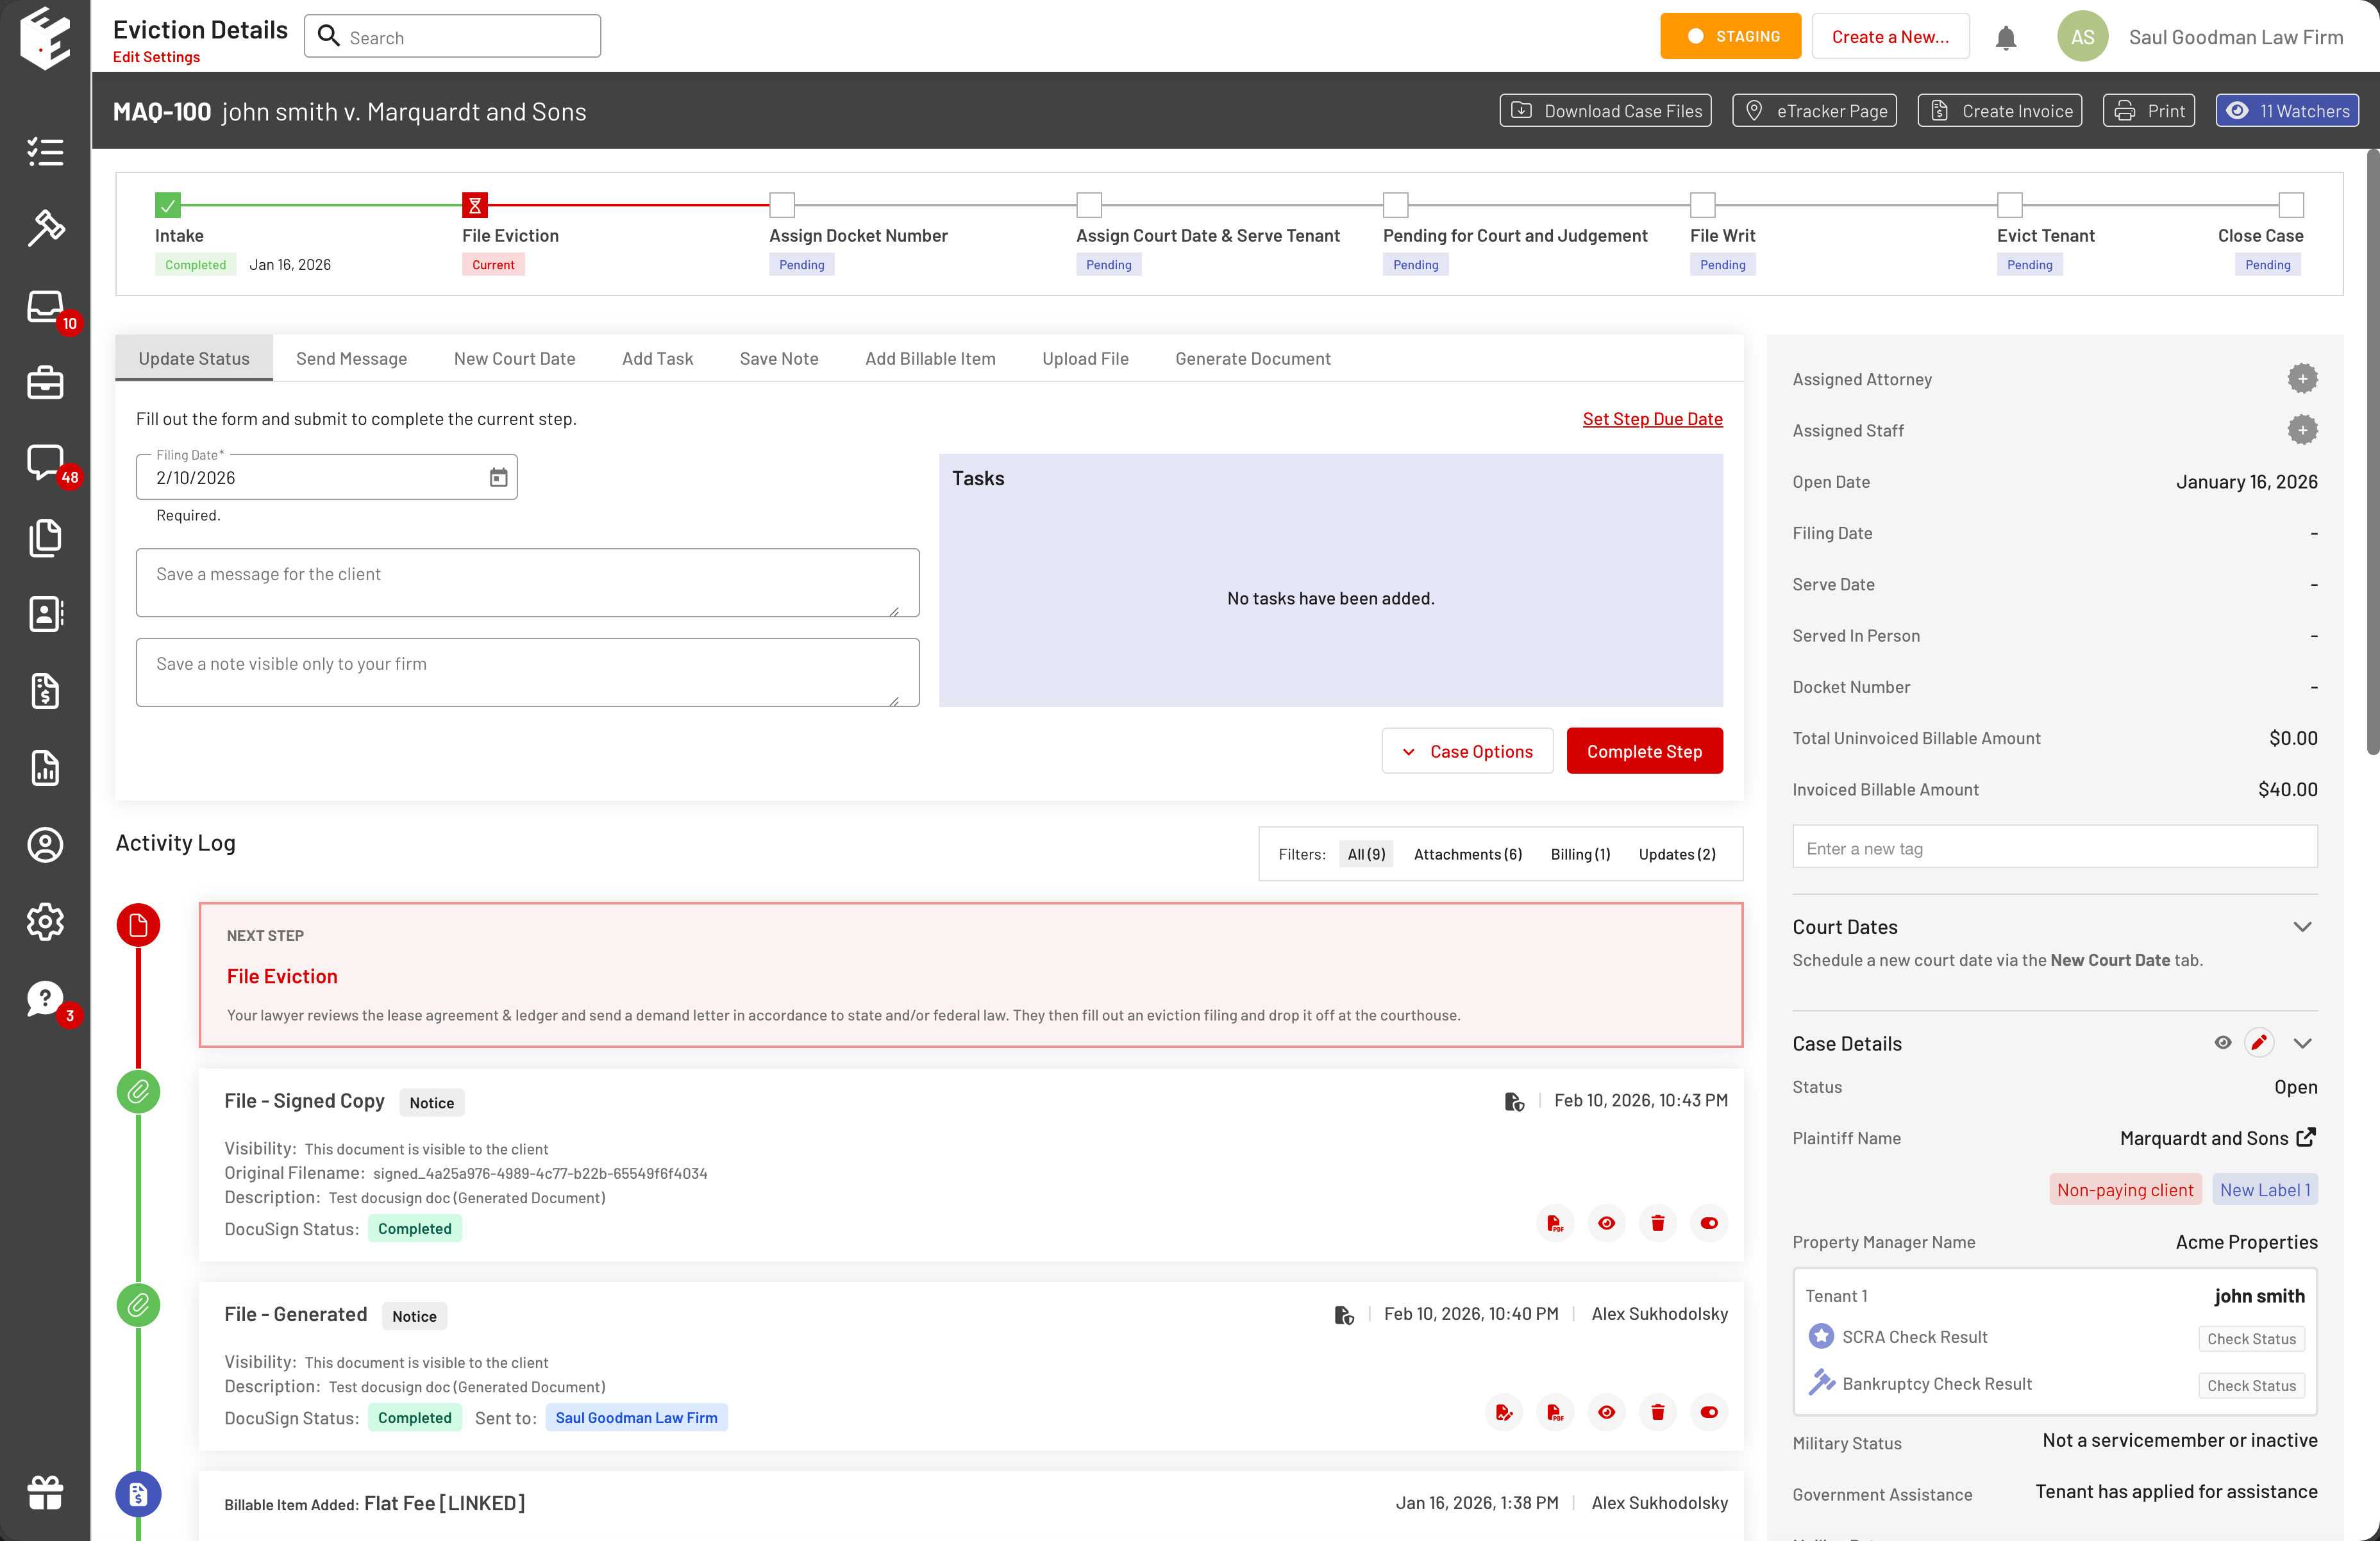This screenshot has height=1541, width=2380.
Task: Click the Enter a new tag field
Action: tap(2054, 848)
